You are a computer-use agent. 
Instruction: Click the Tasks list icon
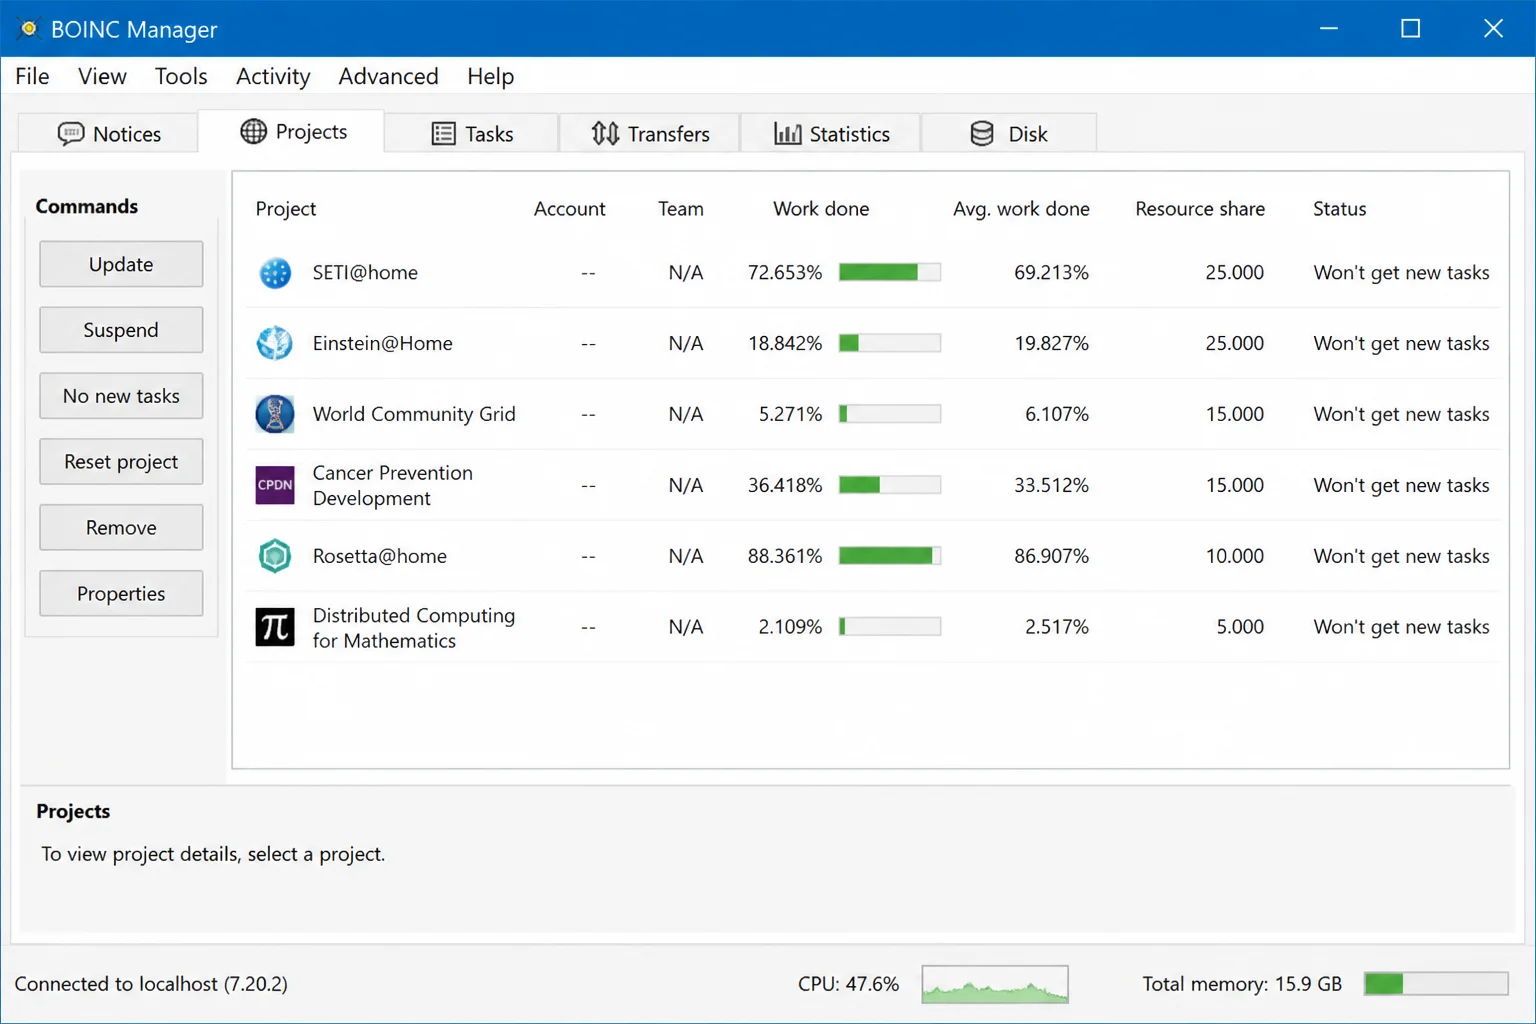pyautogui.click(x=444, y=134)
